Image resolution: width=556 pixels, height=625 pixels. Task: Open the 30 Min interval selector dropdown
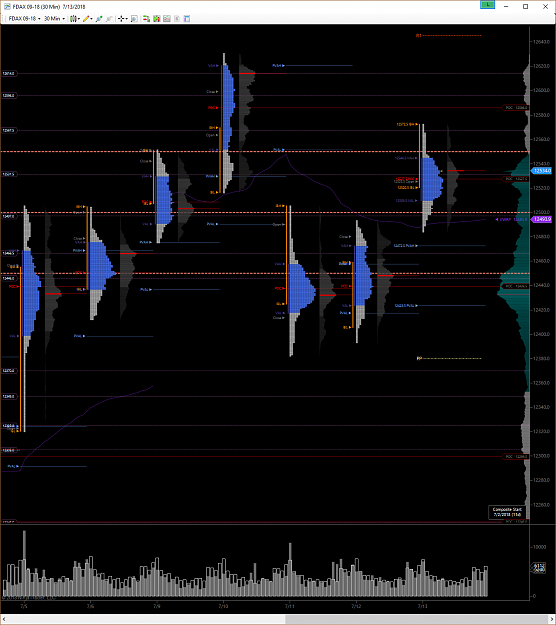point(54,18)
